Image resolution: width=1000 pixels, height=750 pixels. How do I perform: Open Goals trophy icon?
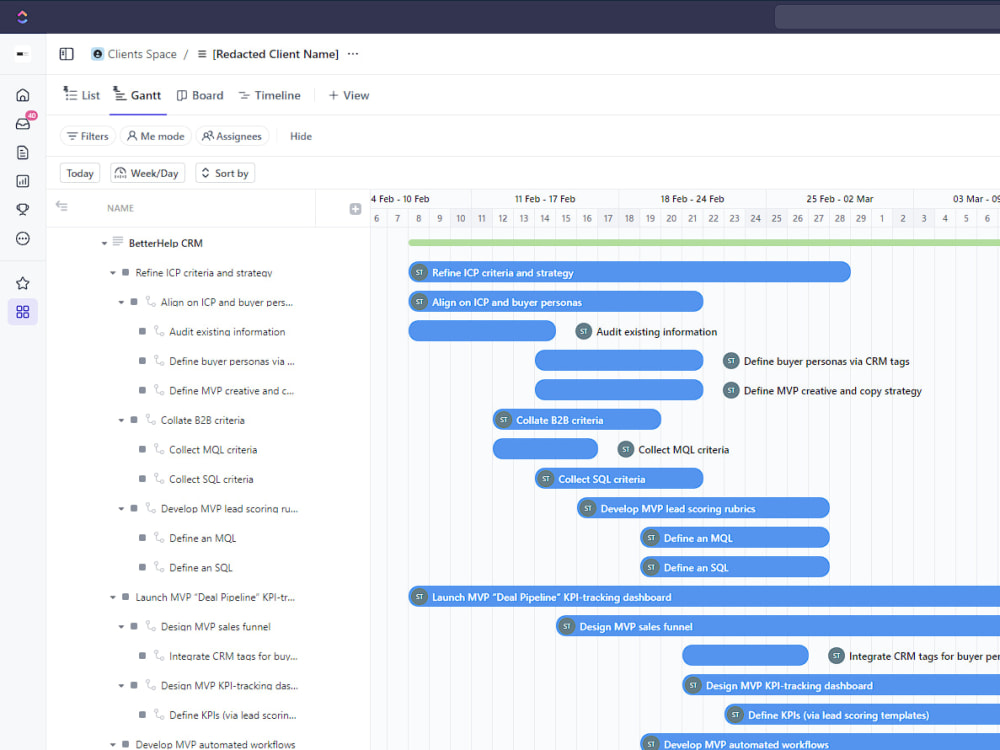click(23, 210)
